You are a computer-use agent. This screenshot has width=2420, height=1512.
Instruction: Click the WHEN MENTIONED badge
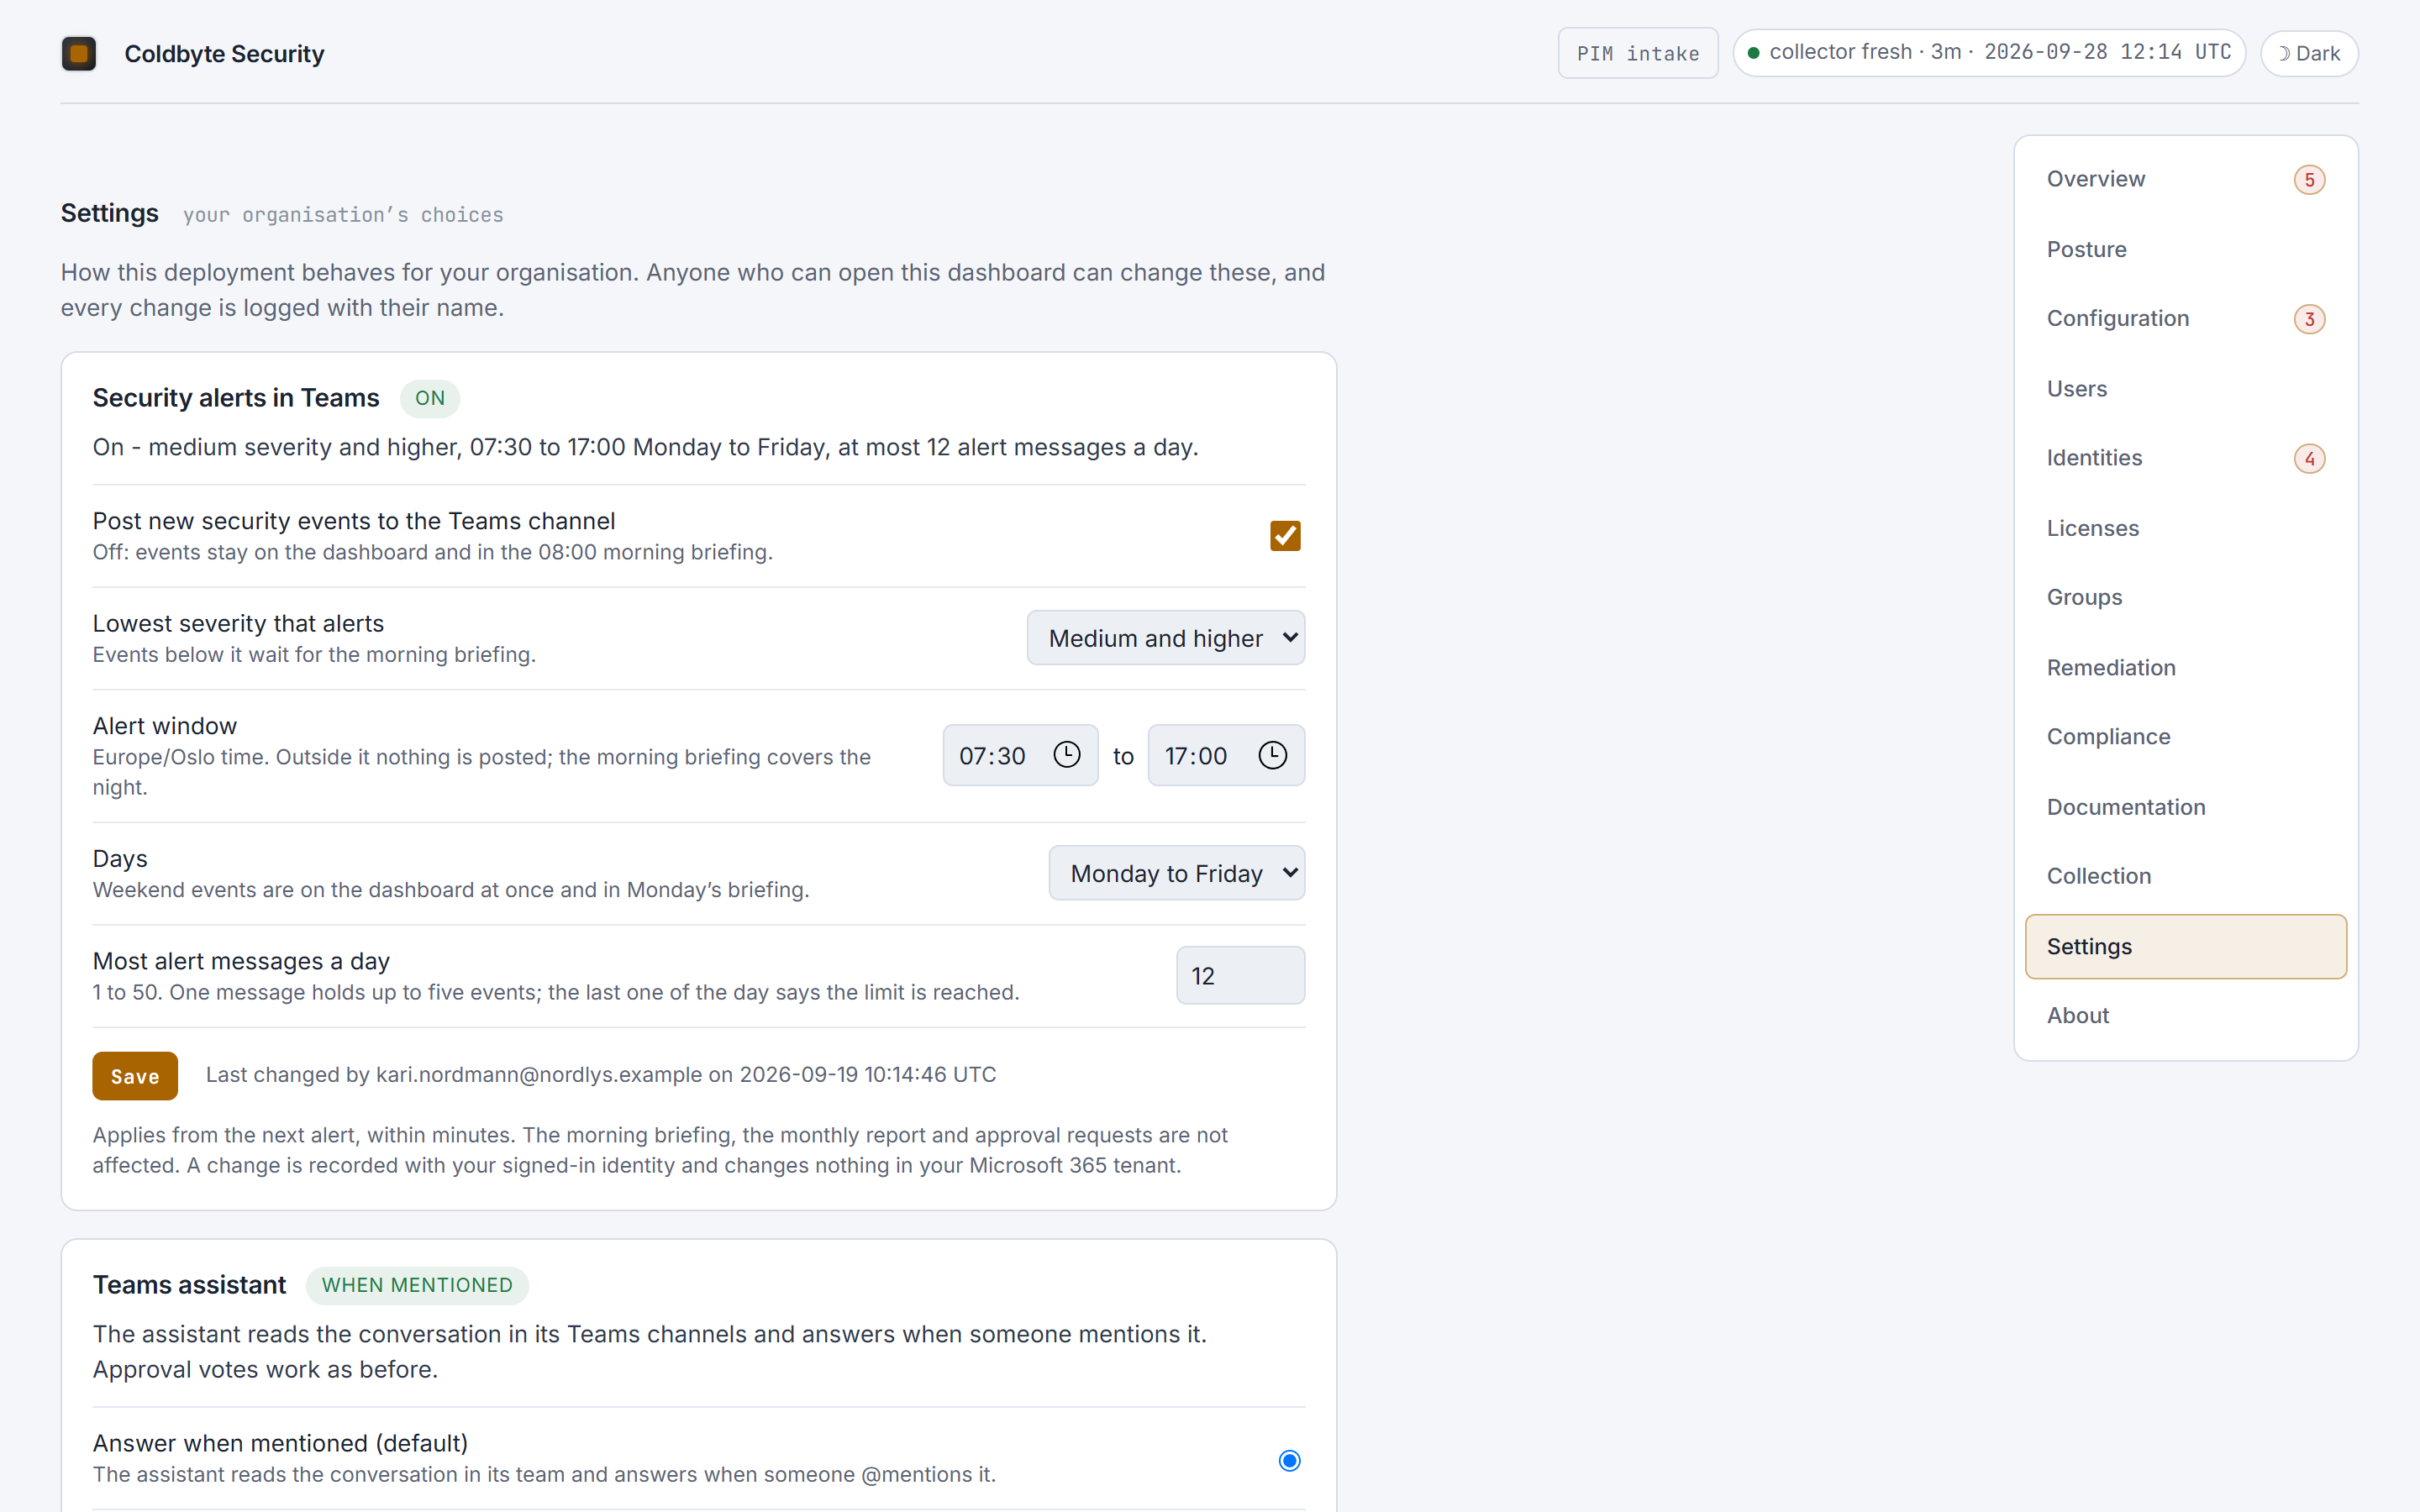point(417,1285)
